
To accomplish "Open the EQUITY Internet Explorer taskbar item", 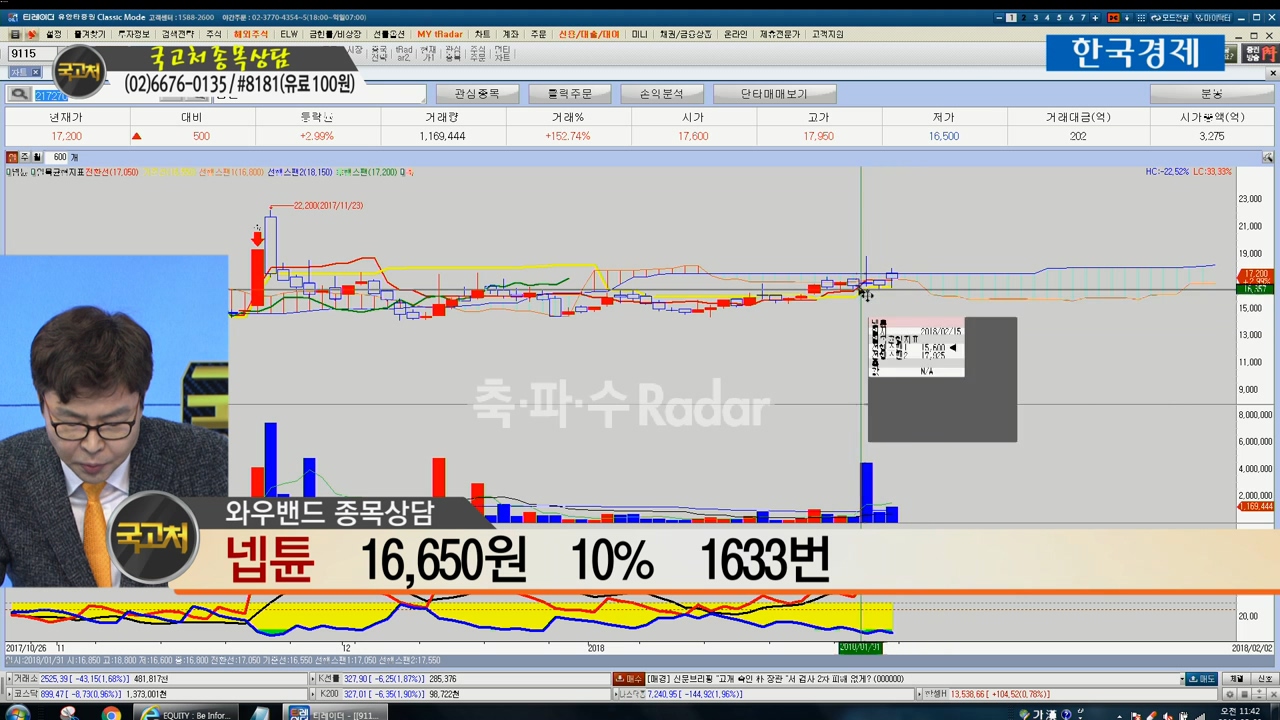I will click(186, 713).
